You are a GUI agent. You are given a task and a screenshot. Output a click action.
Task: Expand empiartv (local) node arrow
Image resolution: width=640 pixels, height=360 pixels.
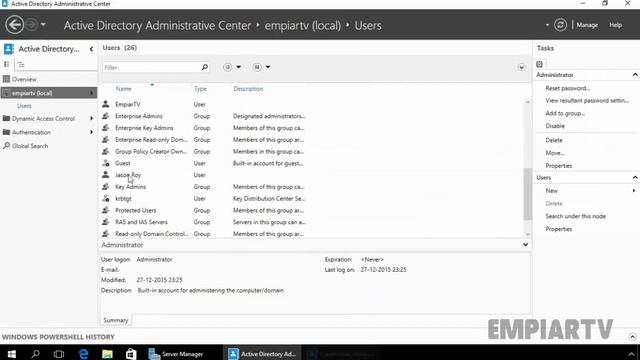pyautogui.click(x=91, y=93)
